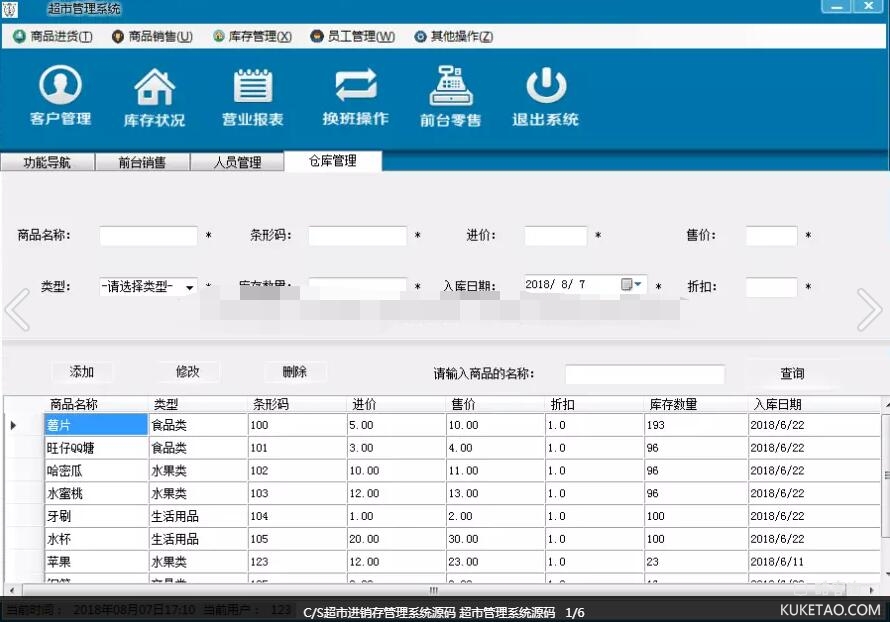Click the left arrow of the image gallery
This screenshot has height=622, width=890.
[17, 310]
